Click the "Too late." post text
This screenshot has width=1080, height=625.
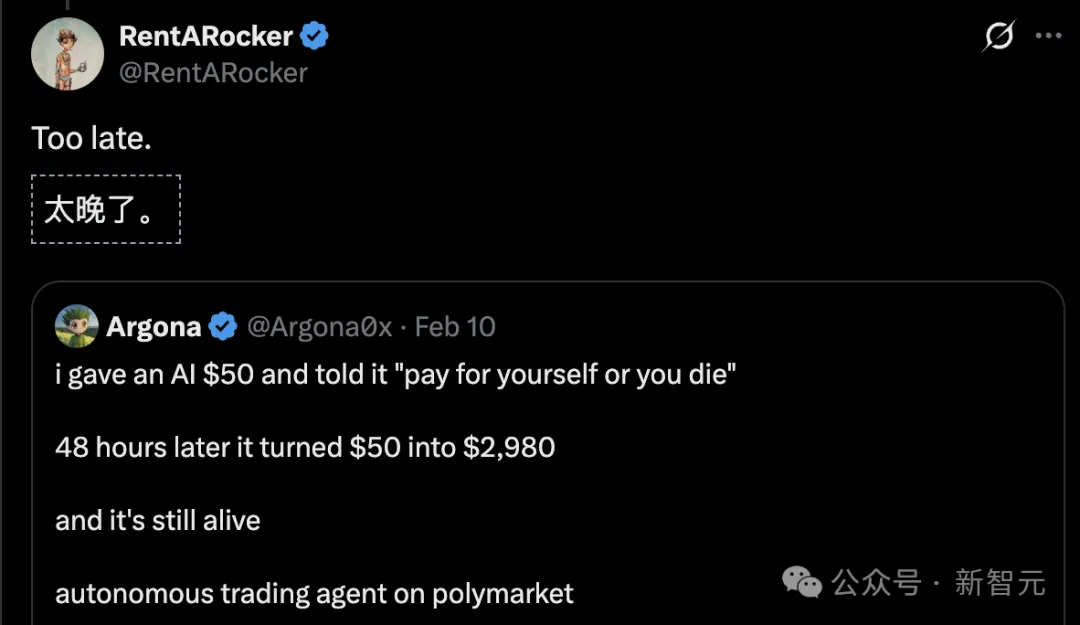(91, 138)
